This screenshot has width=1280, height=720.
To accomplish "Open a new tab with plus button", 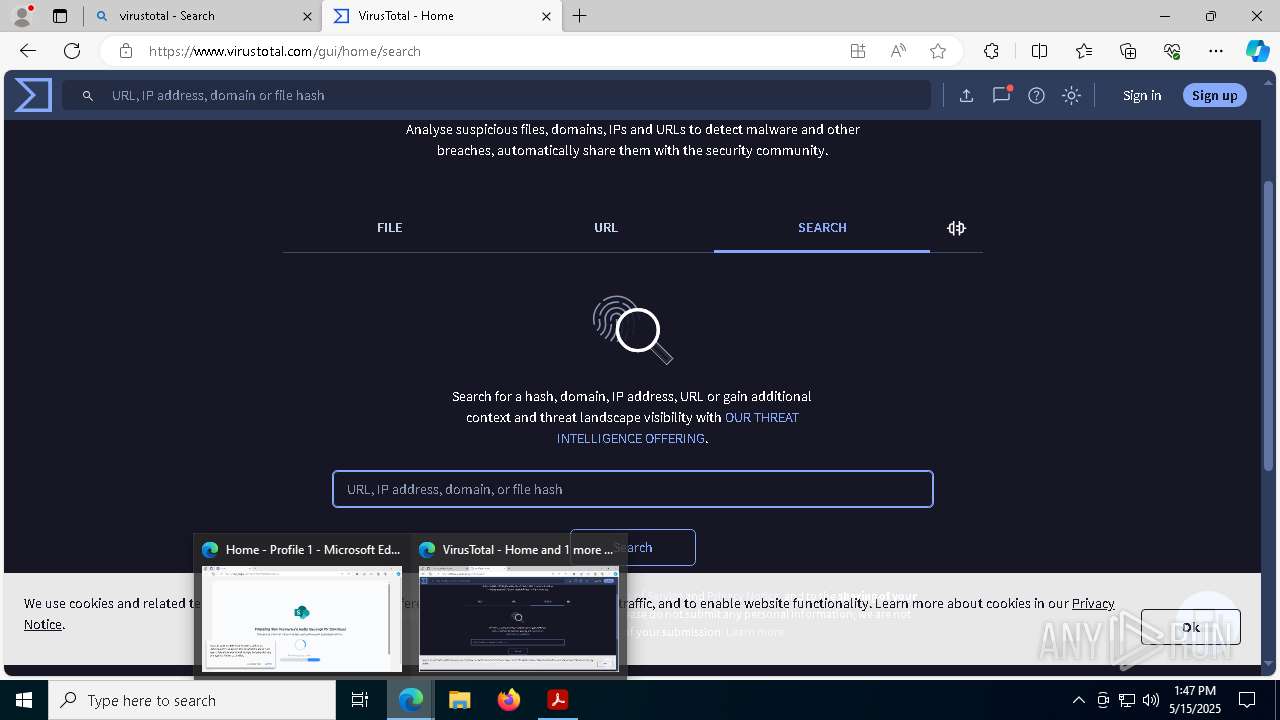I will pyautogui.click(x=580, y=16).
